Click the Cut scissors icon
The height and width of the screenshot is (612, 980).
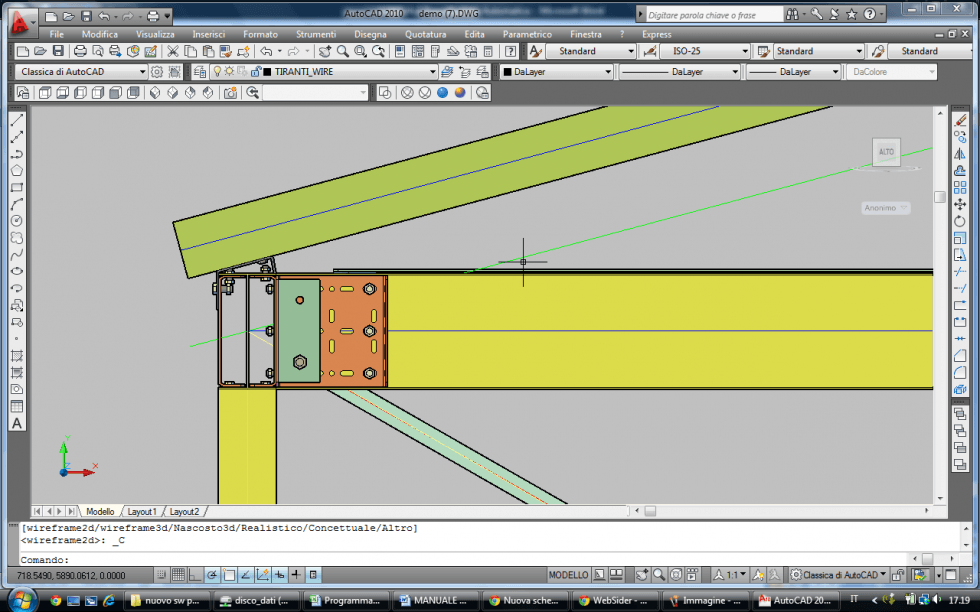point(173,51)
